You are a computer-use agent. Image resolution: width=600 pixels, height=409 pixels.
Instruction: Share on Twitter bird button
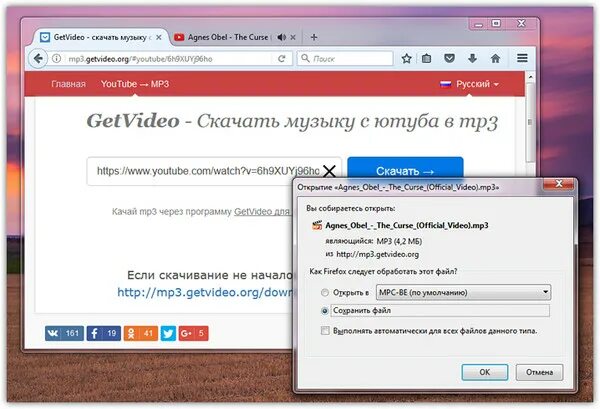[x=168, y=333]
